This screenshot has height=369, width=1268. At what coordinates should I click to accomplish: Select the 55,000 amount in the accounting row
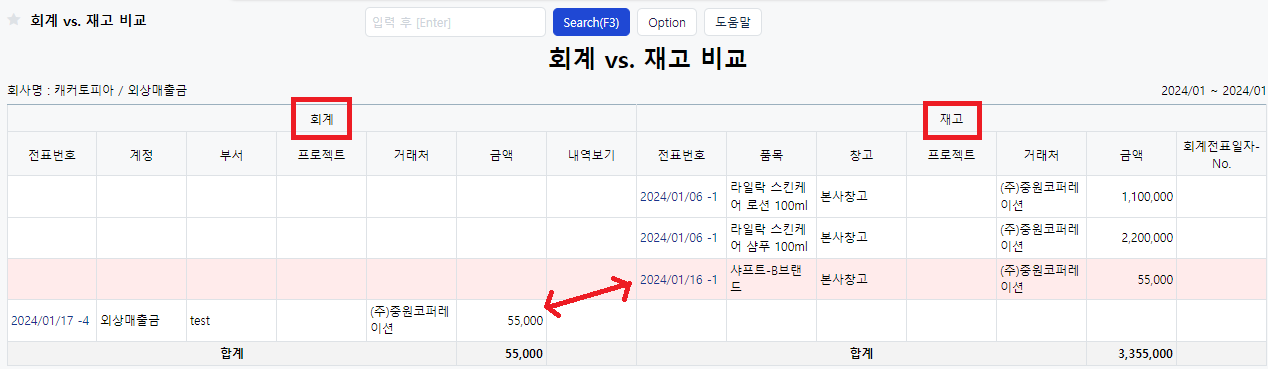[x=501, y=321]
